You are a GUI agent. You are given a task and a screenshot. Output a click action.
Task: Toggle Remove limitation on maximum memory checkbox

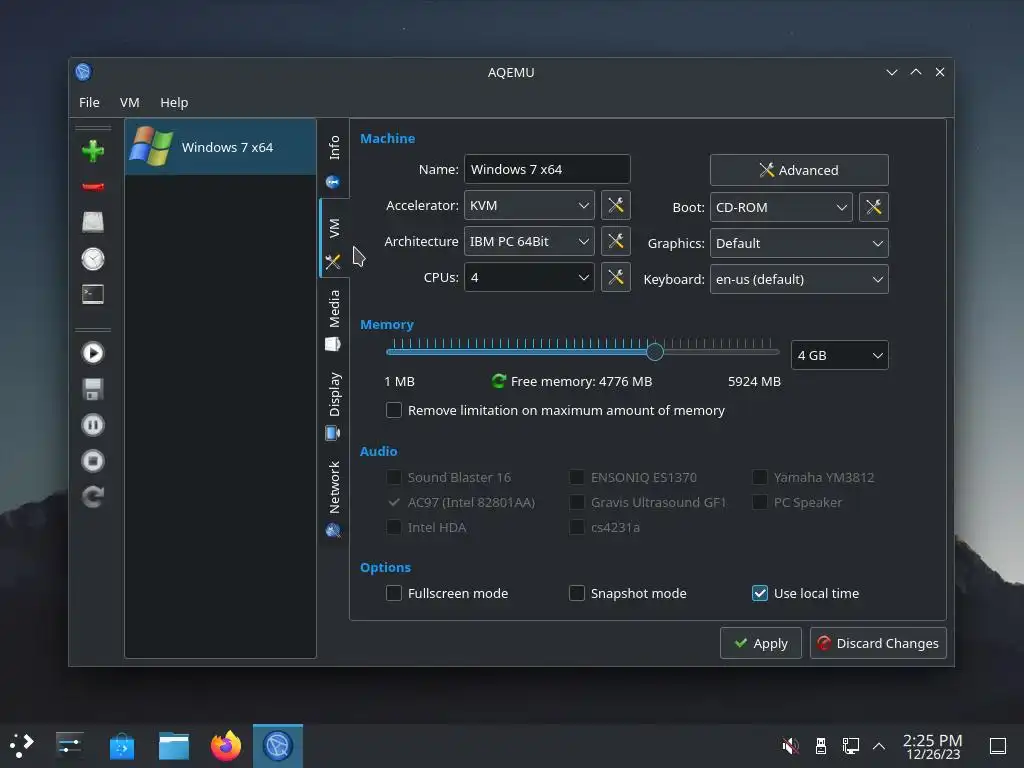point(394,410)
